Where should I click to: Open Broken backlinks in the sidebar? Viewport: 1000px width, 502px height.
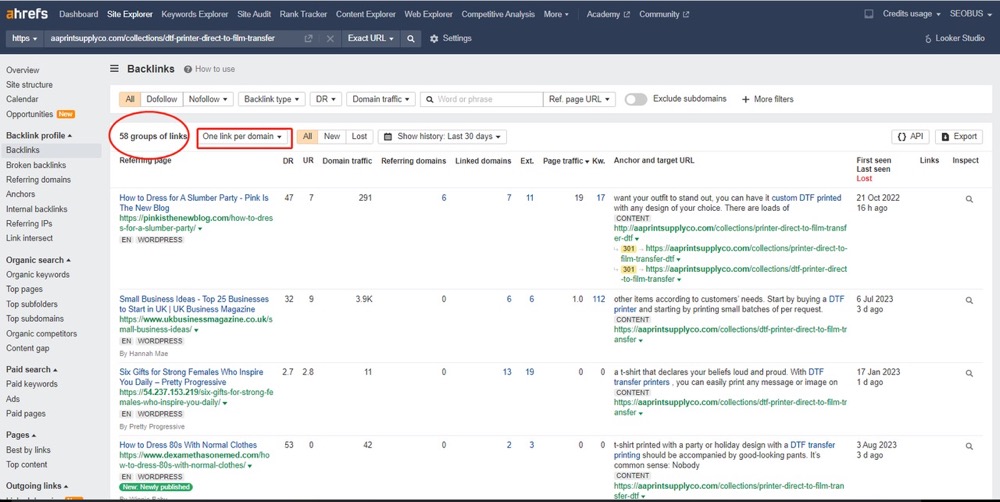[x=36, y=165]
